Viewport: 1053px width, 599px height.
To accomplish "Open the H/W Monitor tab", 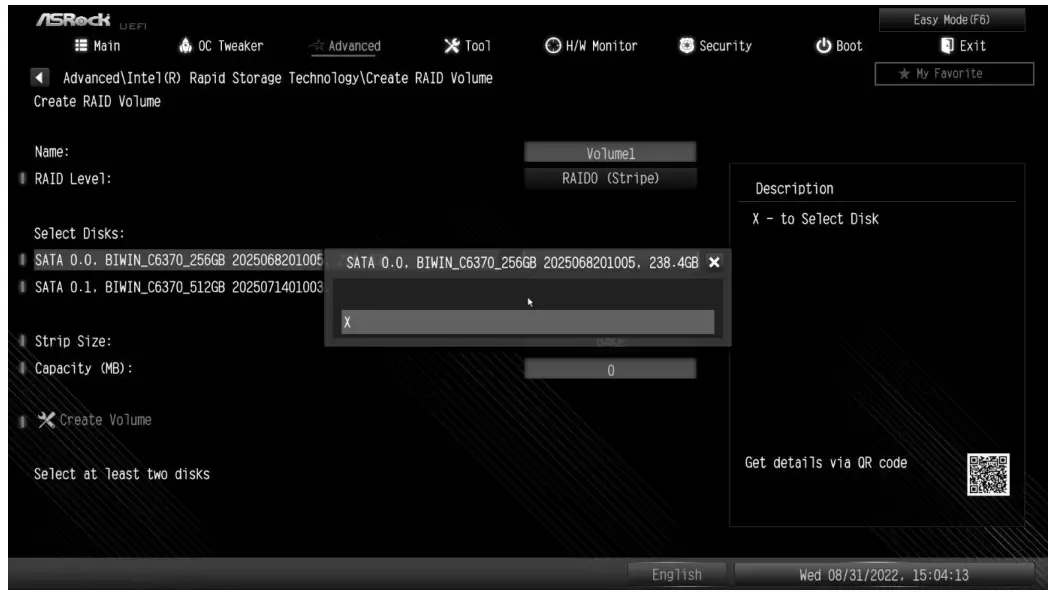I will click(x=591, y=46).
